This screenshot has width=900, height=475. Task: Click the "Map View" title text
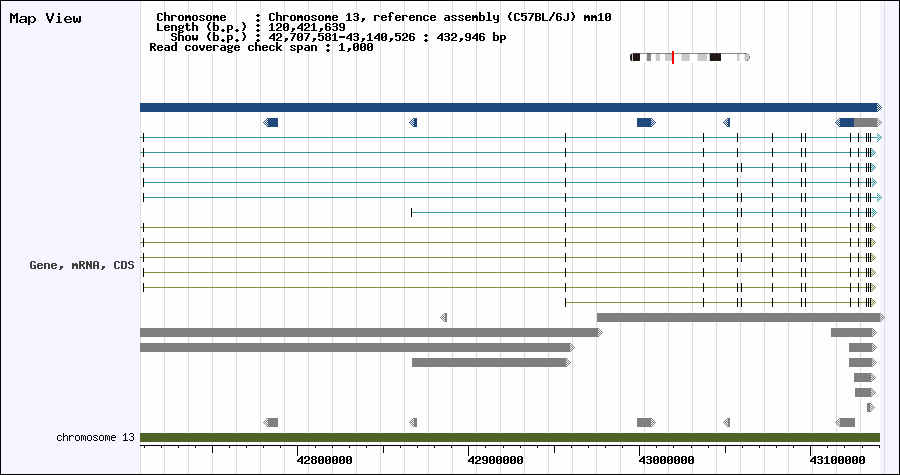click(45, 18)
